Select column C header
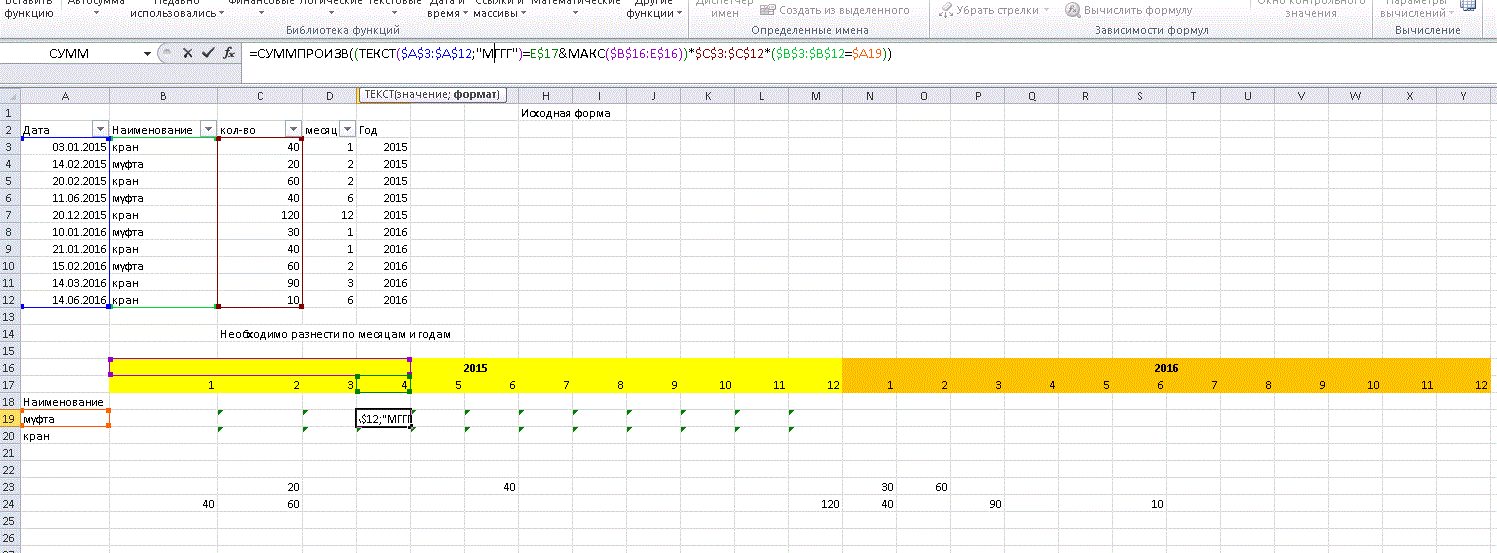 [260, 95]
